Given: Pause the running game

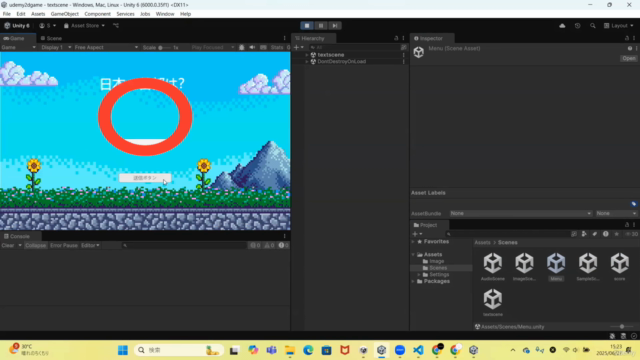Looking at the screenshot, I should (321, 25).
